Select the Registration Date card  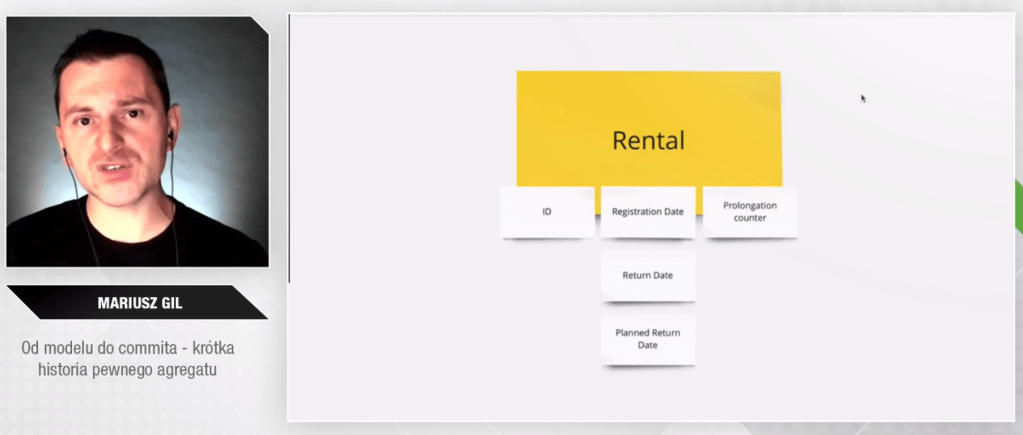pyautogui.click(x=648, y=212)
